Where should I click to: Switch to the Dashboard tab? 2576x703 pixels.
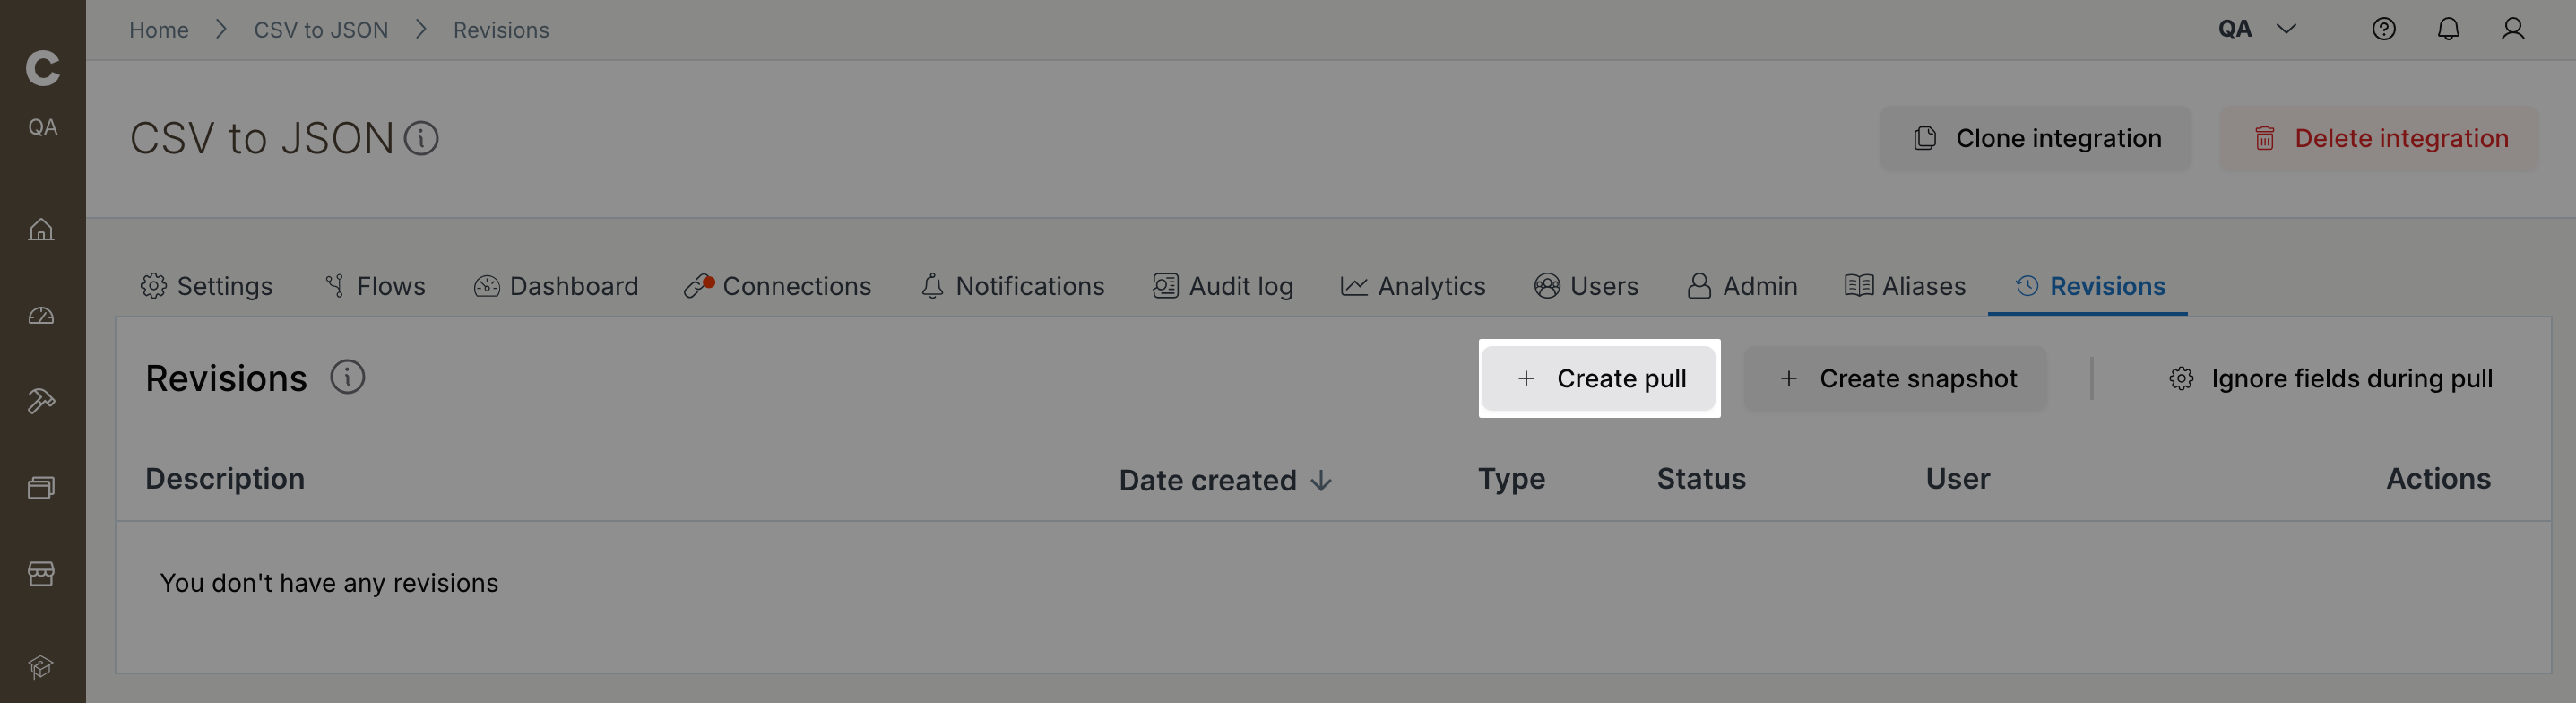tap(556, 286)
